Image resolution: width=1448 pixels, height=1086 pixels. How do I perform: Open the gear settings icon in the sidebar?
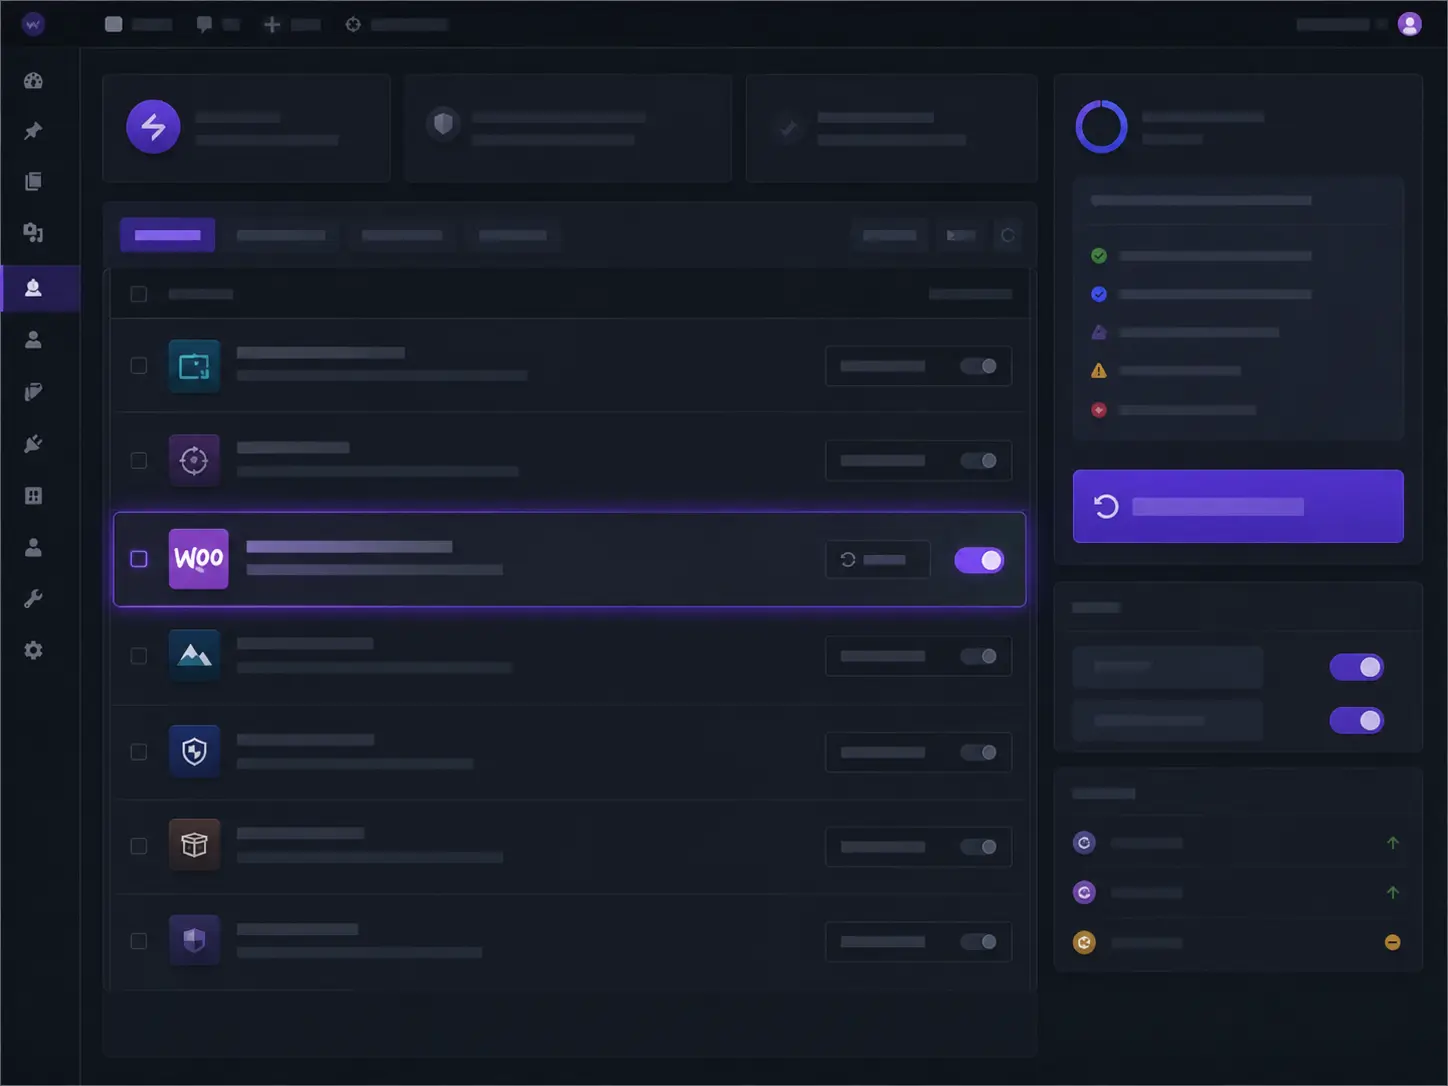click(33, 650)
